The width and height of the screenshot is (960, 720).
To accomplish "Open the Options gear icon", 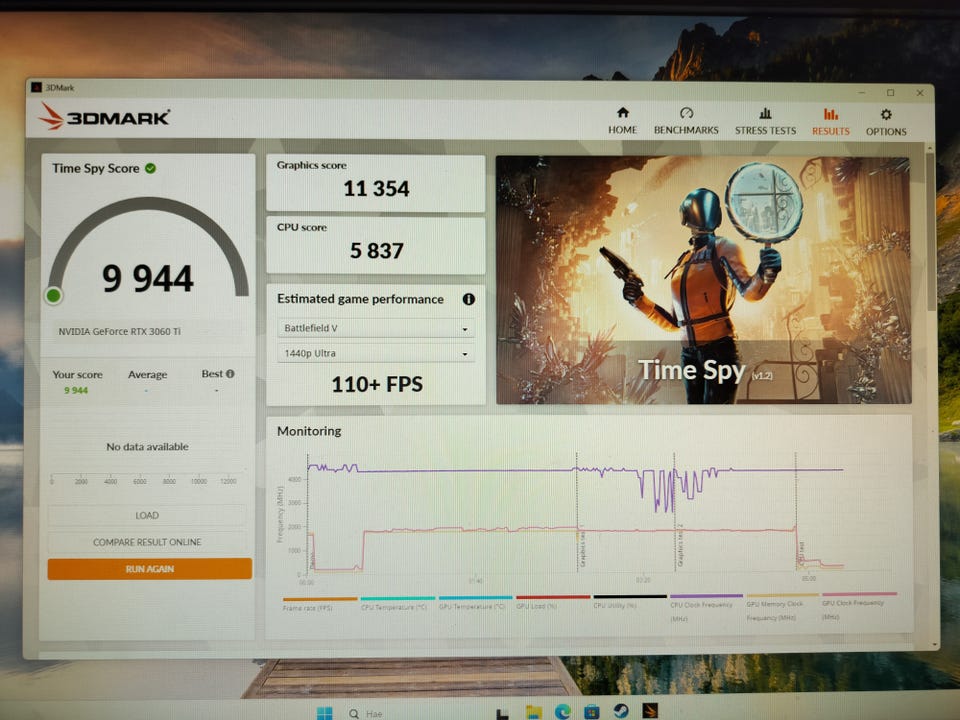I will point(886,114).
